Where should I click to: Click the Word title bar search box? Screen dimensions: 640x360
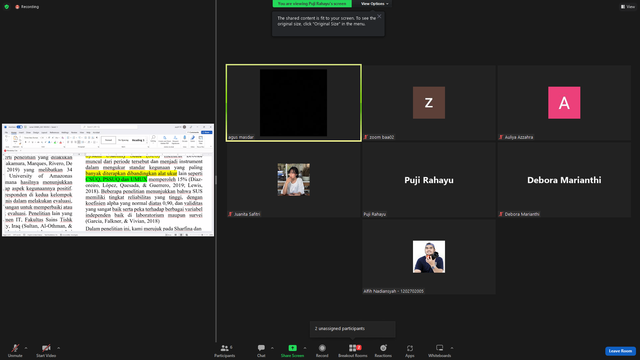[x=110, y=127]
